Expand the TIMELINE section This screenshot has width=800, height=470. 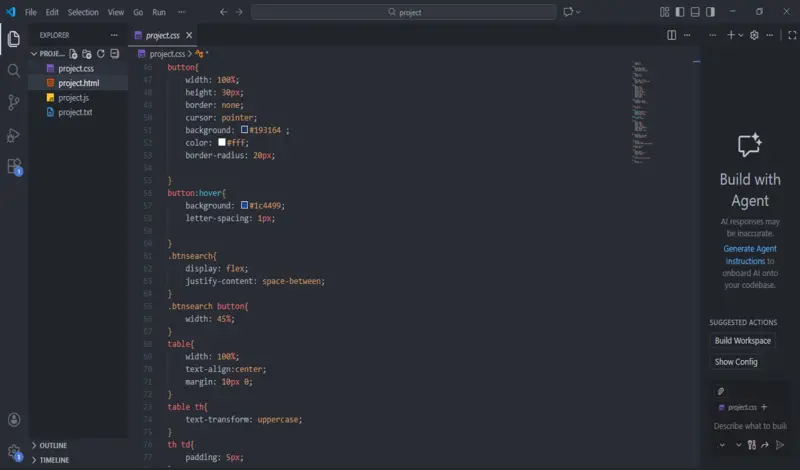pos(34,460)
